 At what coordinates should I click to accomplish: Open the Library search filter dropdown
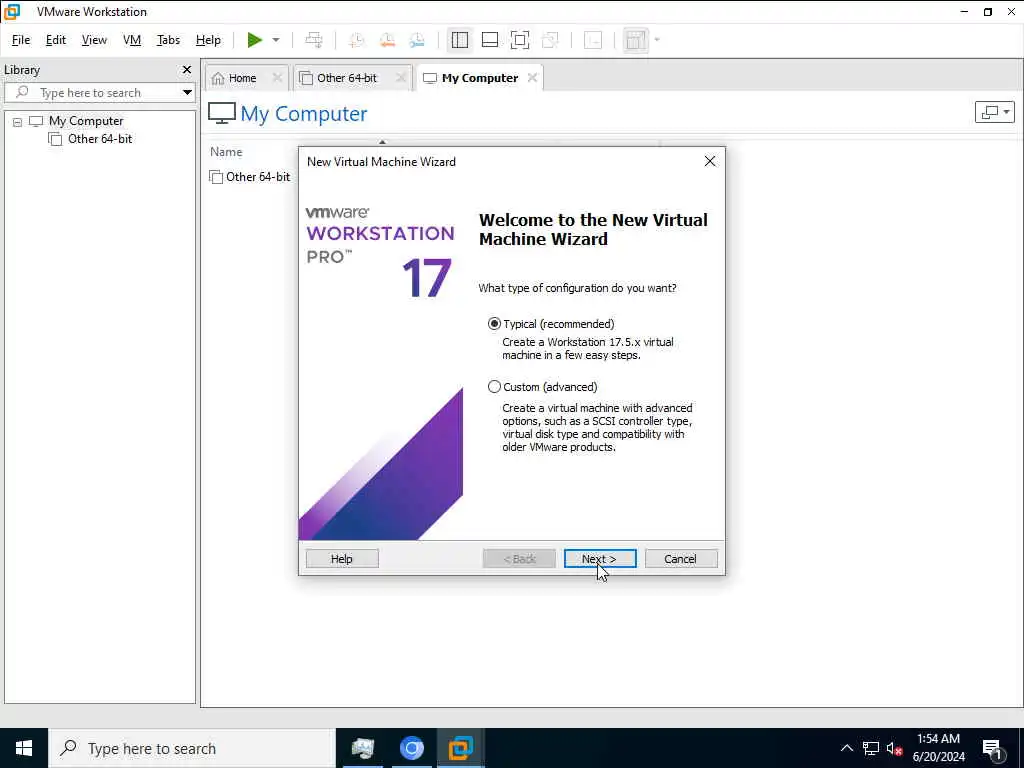(187, 93)
